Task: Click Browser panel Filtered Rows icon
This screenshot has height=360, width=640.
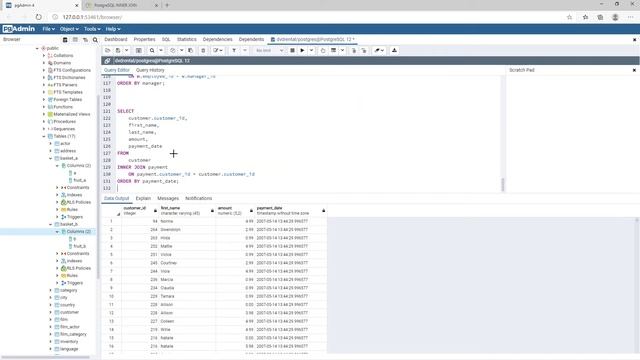Action: 85,40
